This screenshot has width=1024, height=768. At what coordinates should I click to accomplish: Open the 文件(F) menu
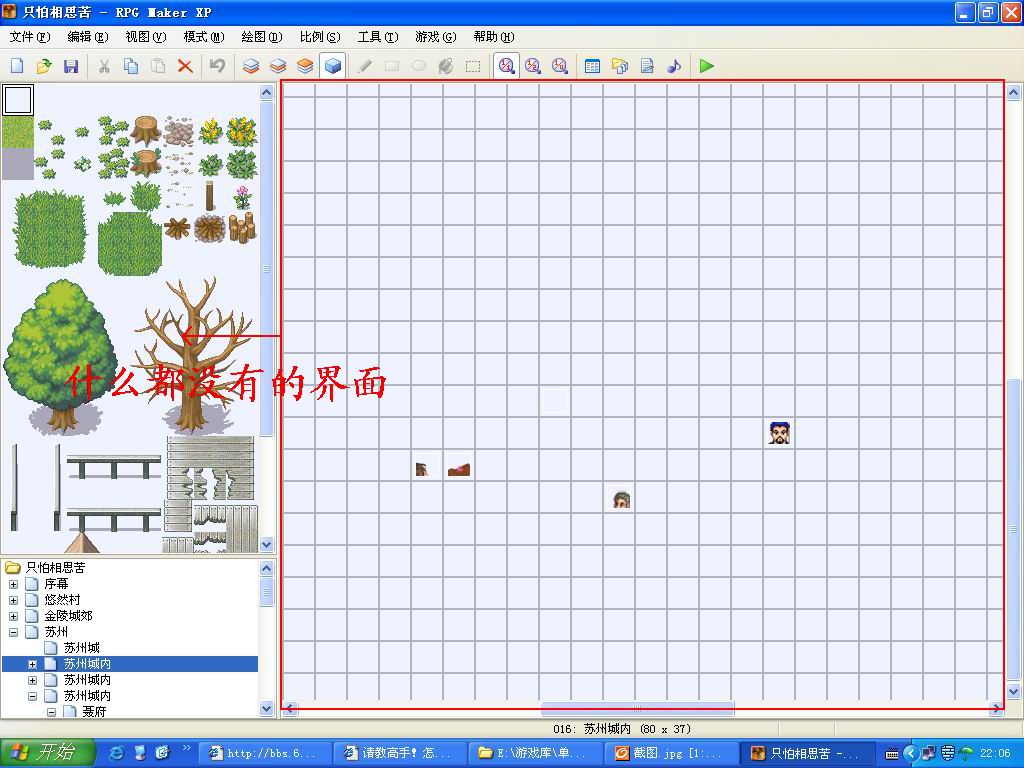point(30,37)
